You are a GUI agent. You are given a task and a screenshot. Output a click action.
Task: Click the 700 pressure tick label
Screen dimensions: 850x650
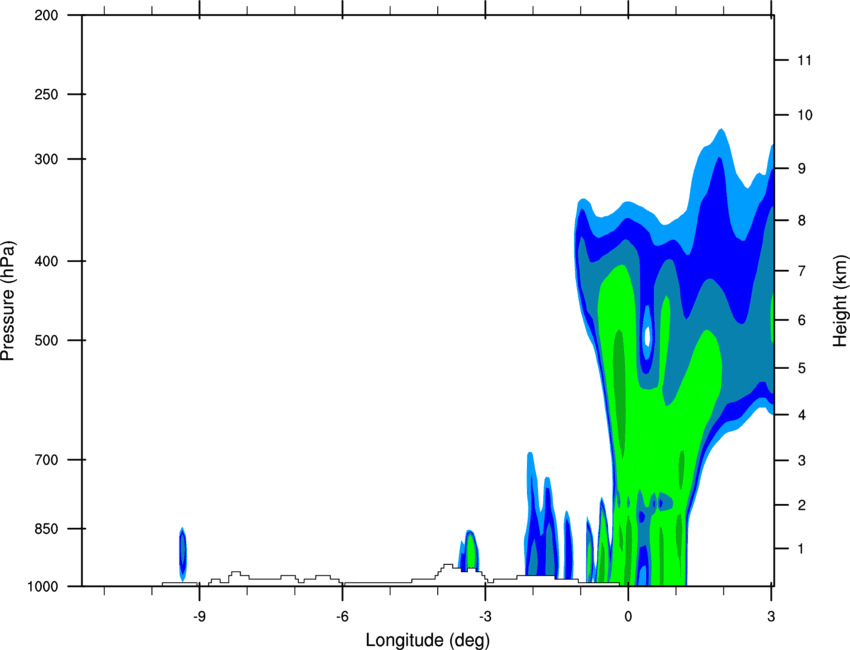(46, 460)
